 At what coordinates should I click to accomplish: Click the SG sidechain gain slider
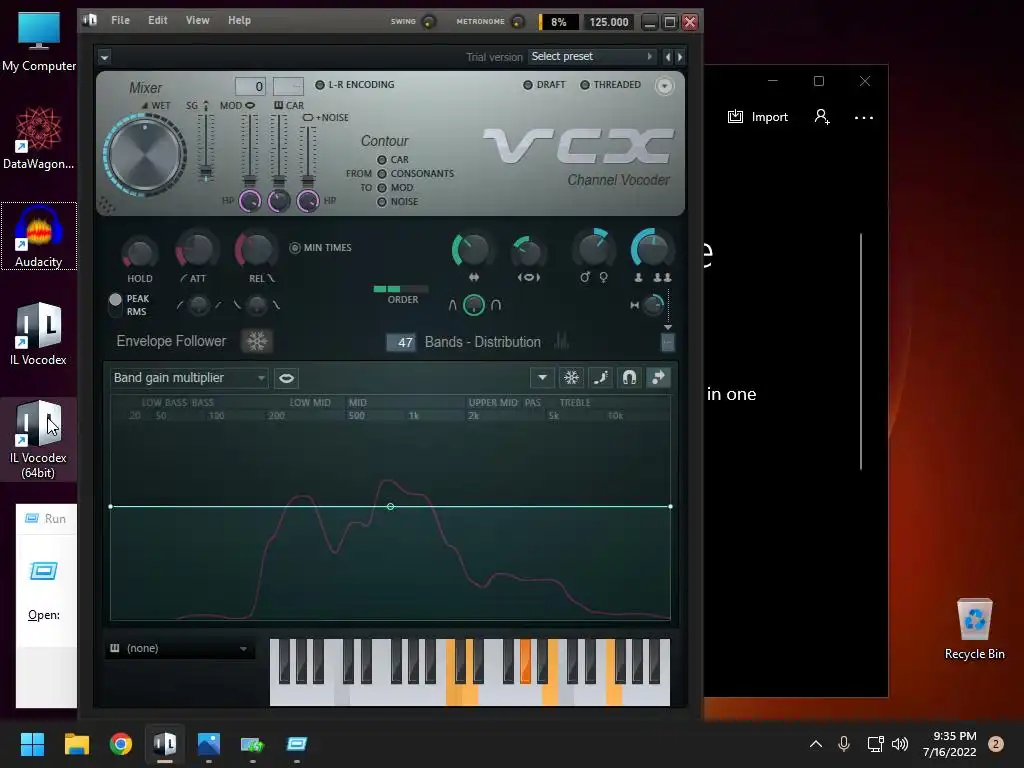coord(206,147)
